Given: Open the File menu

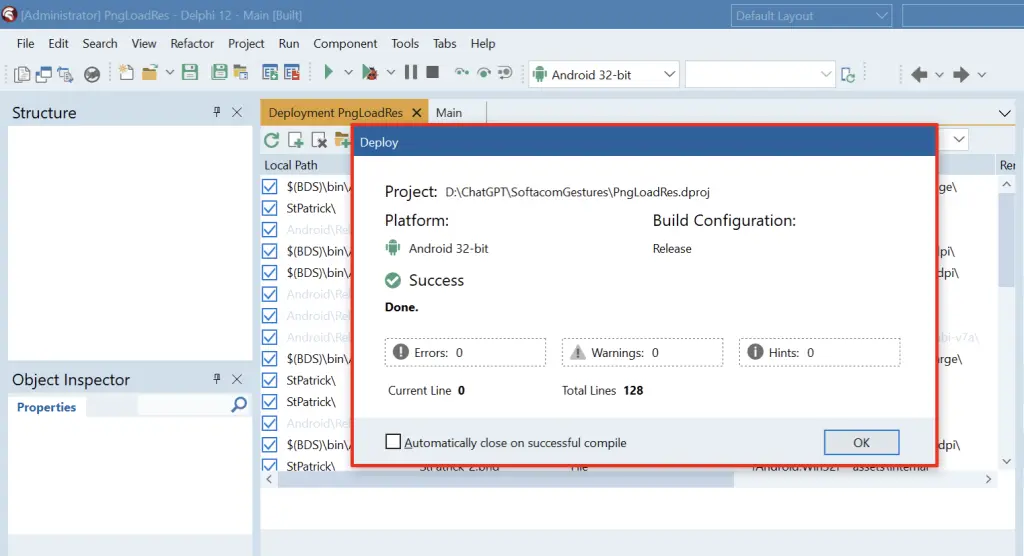Looking at the screenshot, I should (25, 44).
